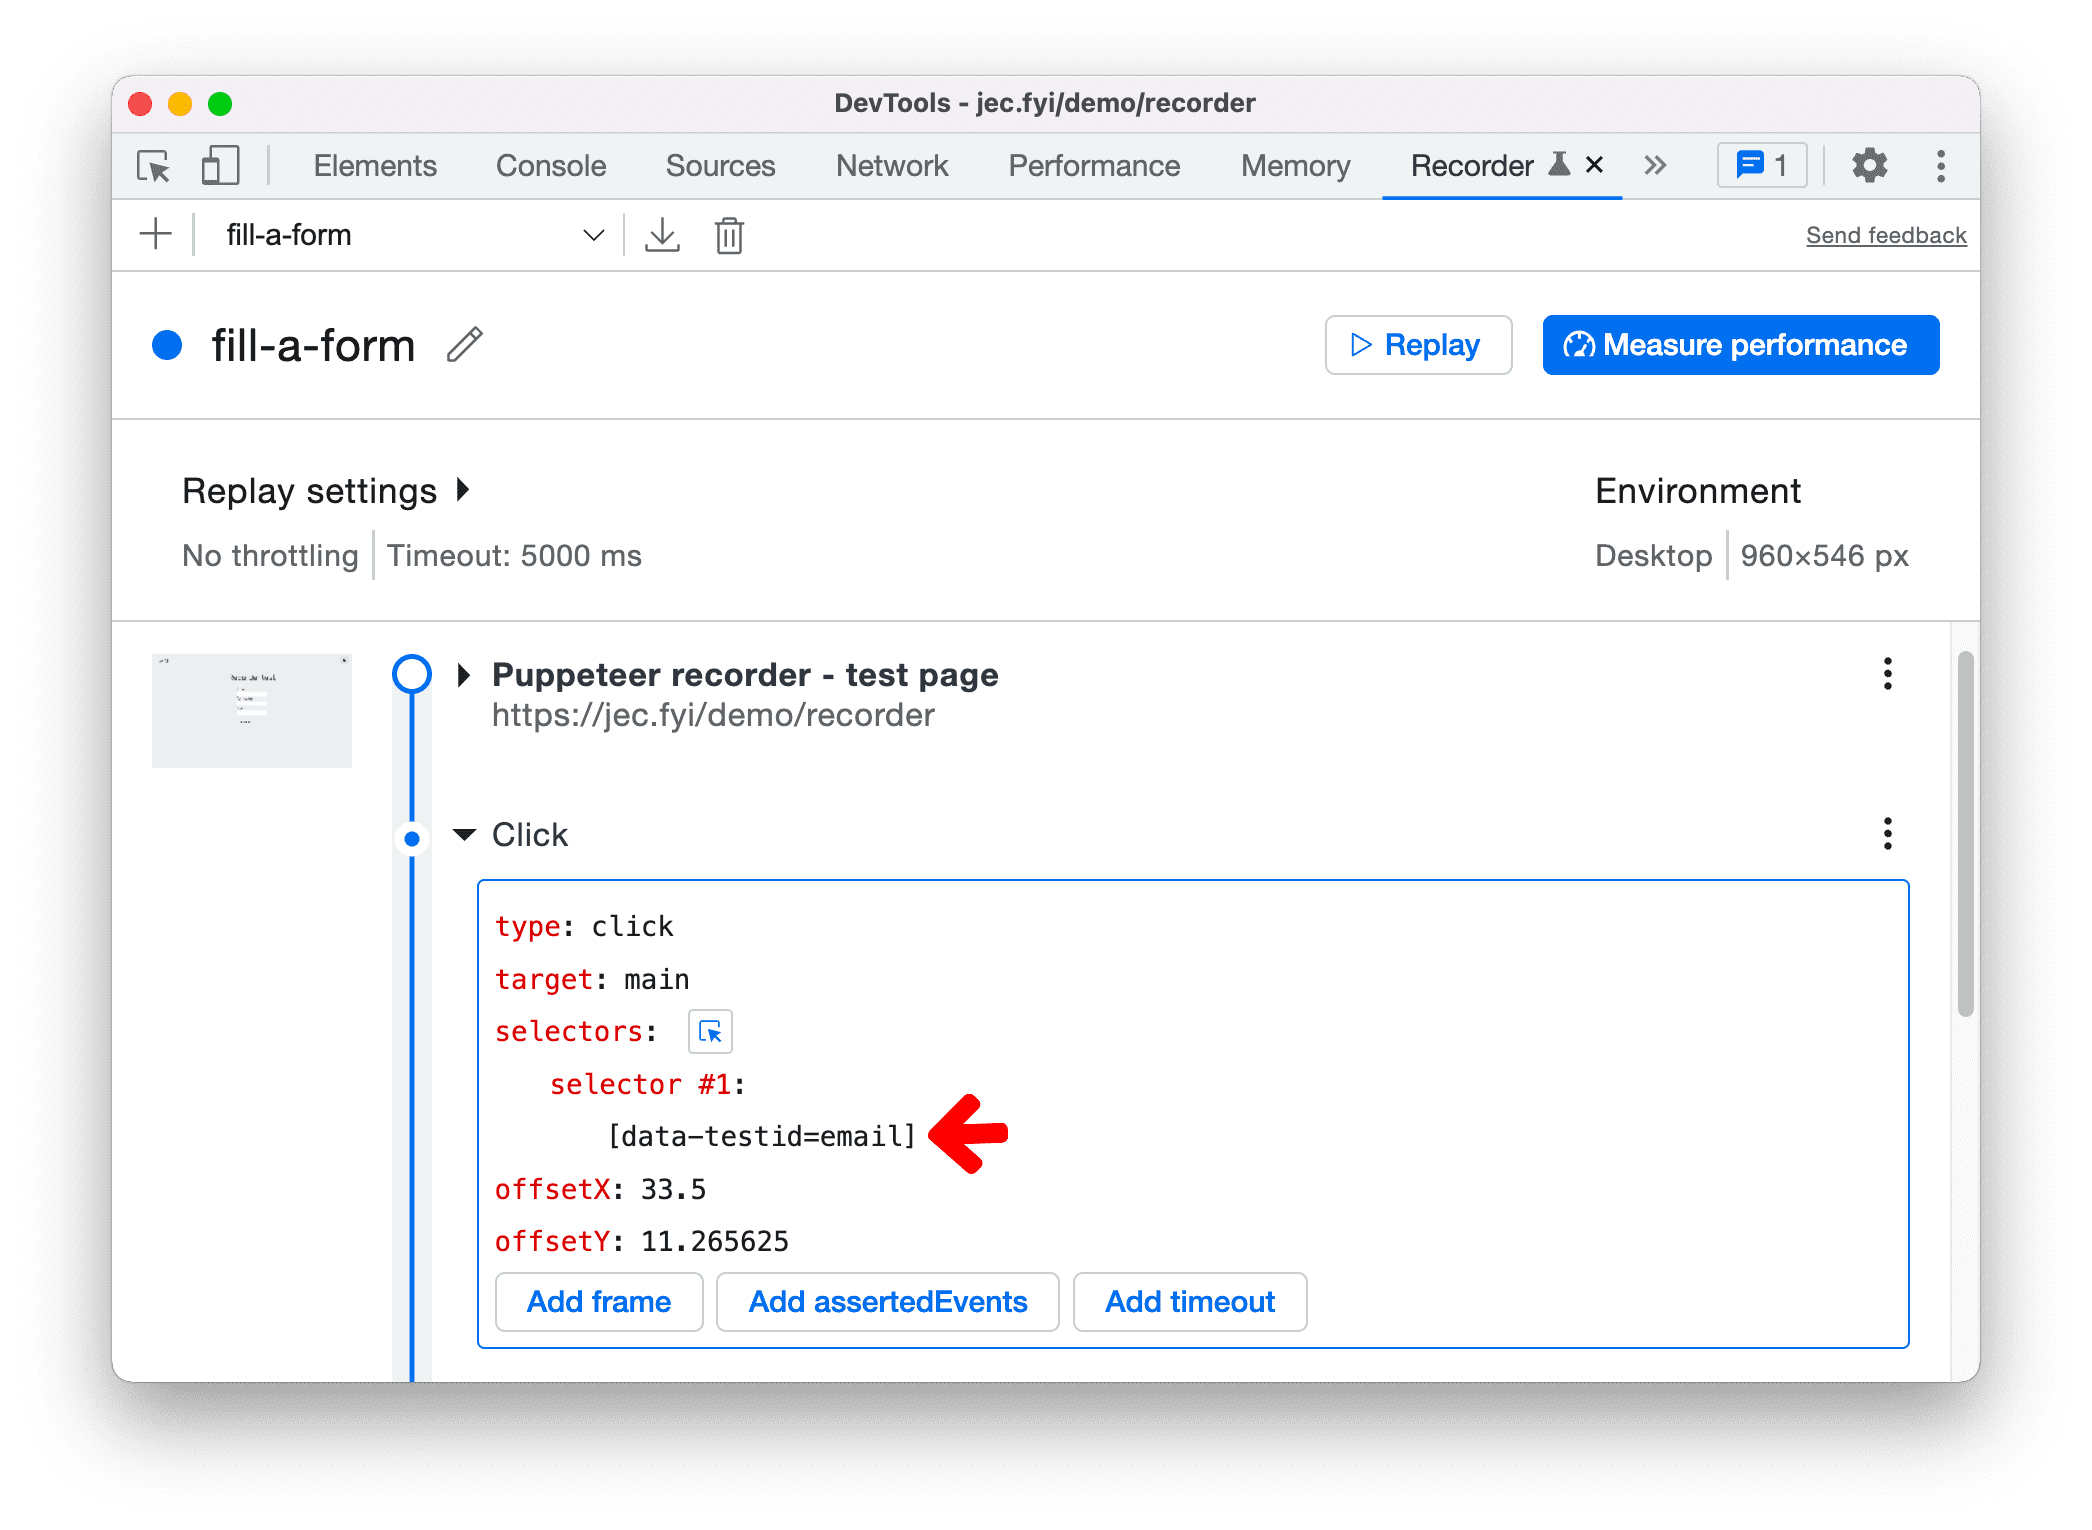Image resolution: width=2092 pixels, height=1530 pixels.
Task: Click Measure performance button
Action: [1731, 344]
